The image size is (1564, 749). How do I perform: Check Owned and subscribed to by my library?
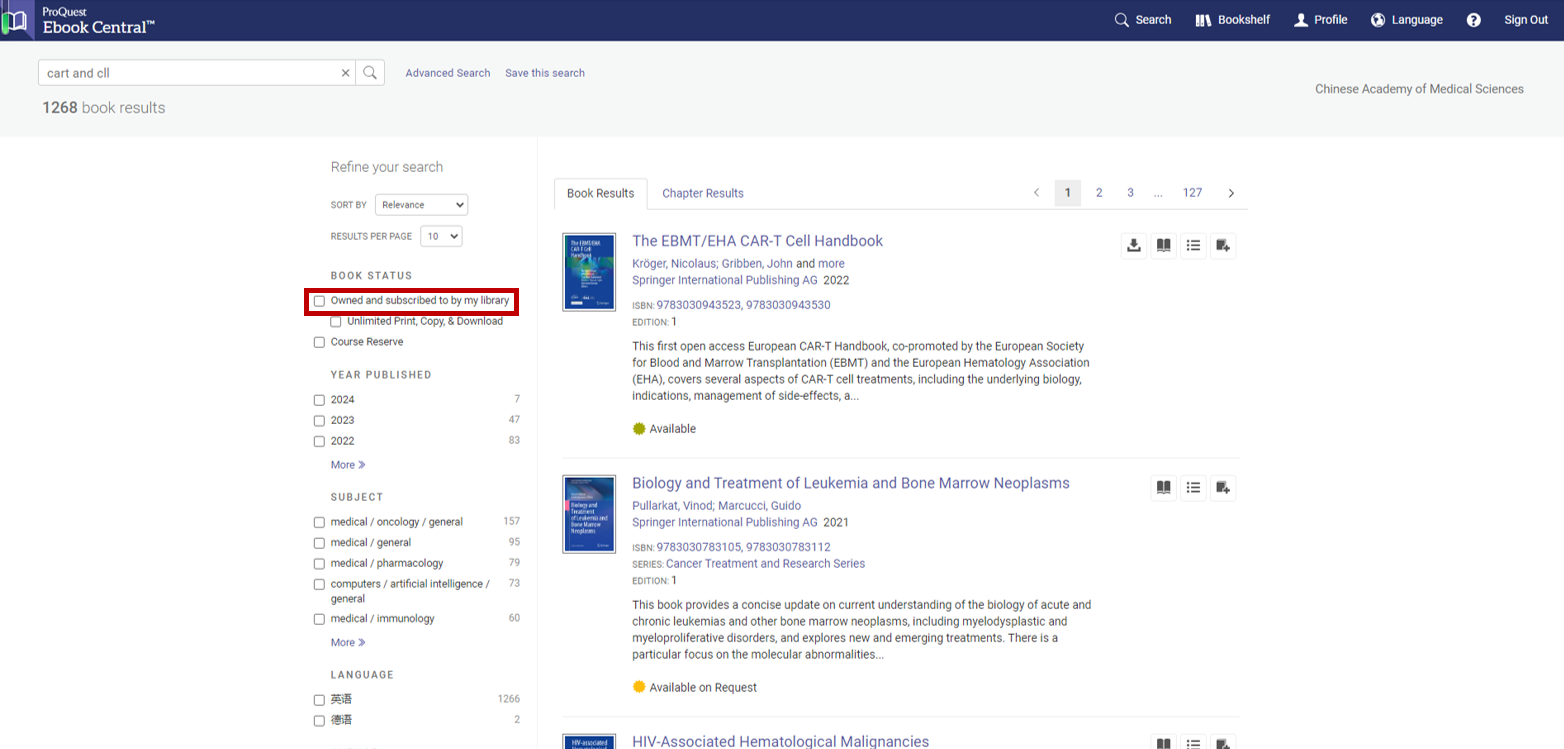tap(320, 301)
